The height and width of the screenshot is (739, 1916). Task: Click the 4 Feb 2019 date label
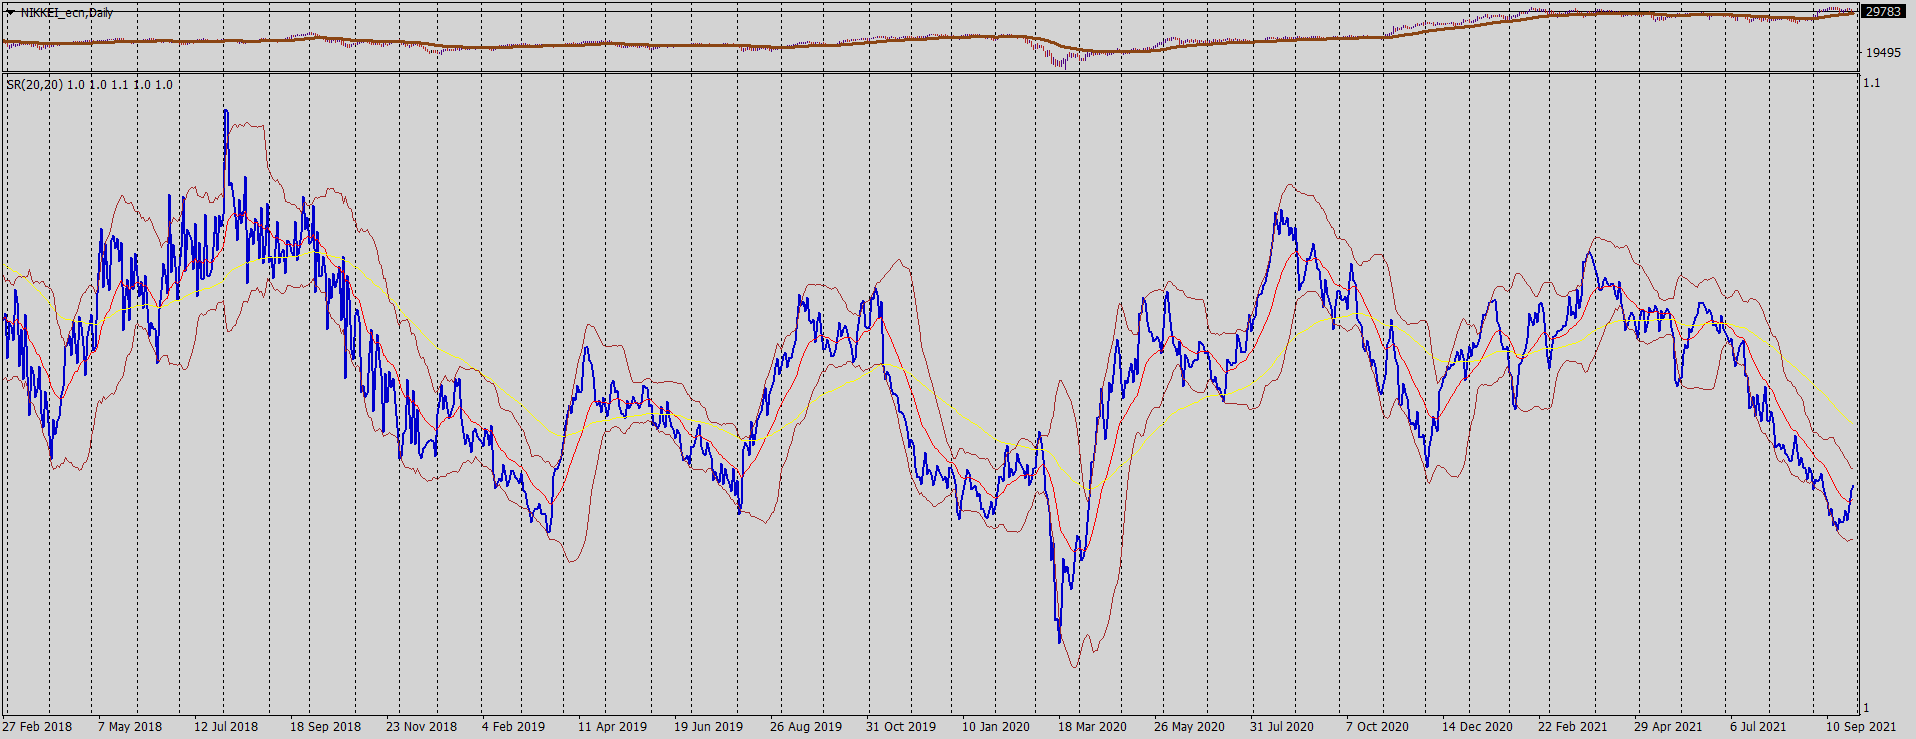(x=513, y=727)
